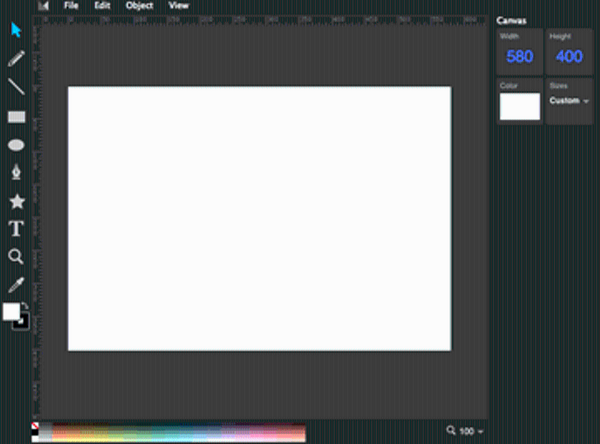
Task: Select the arrow Select tool
Action: (x=16, y=30)
